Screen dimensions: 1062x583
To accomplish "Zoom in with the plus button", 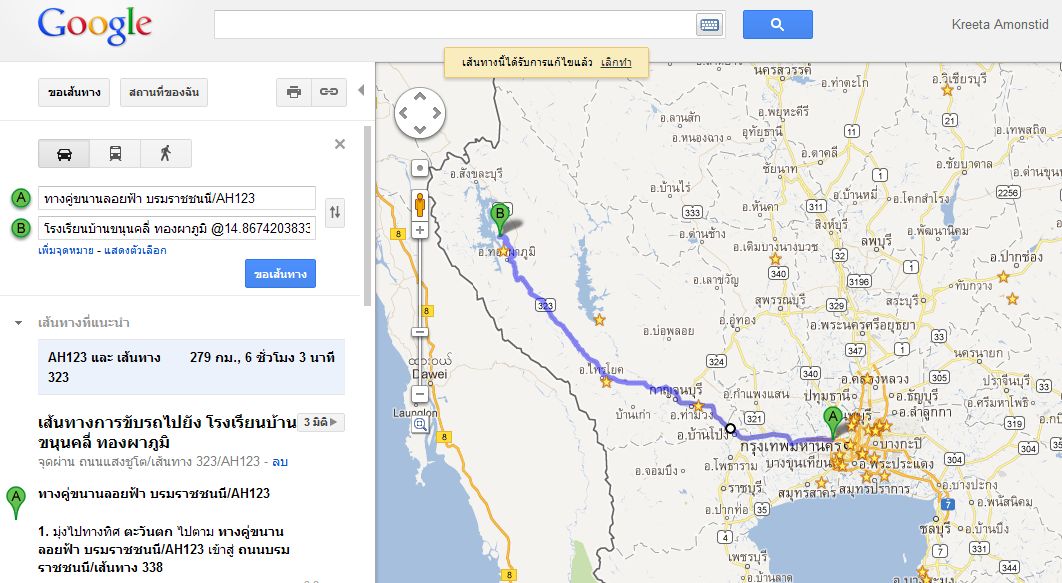I will pyautogui.click(x=420, y=230).
